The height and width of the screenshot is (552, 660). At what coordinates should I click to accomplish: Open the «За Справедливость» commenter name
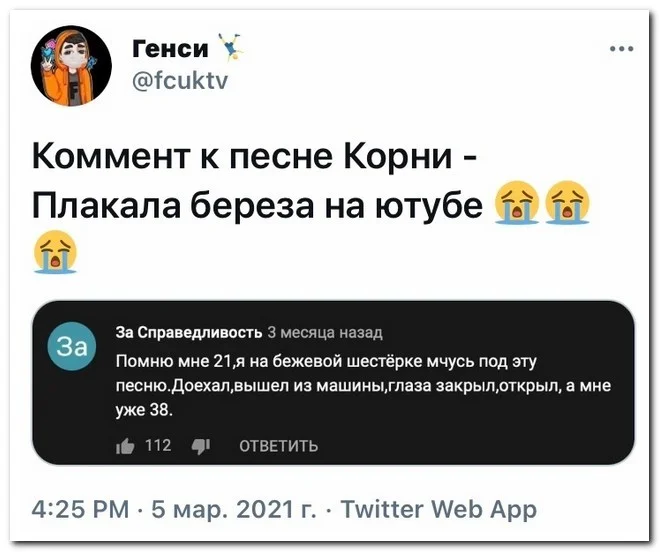click(189, 333)
